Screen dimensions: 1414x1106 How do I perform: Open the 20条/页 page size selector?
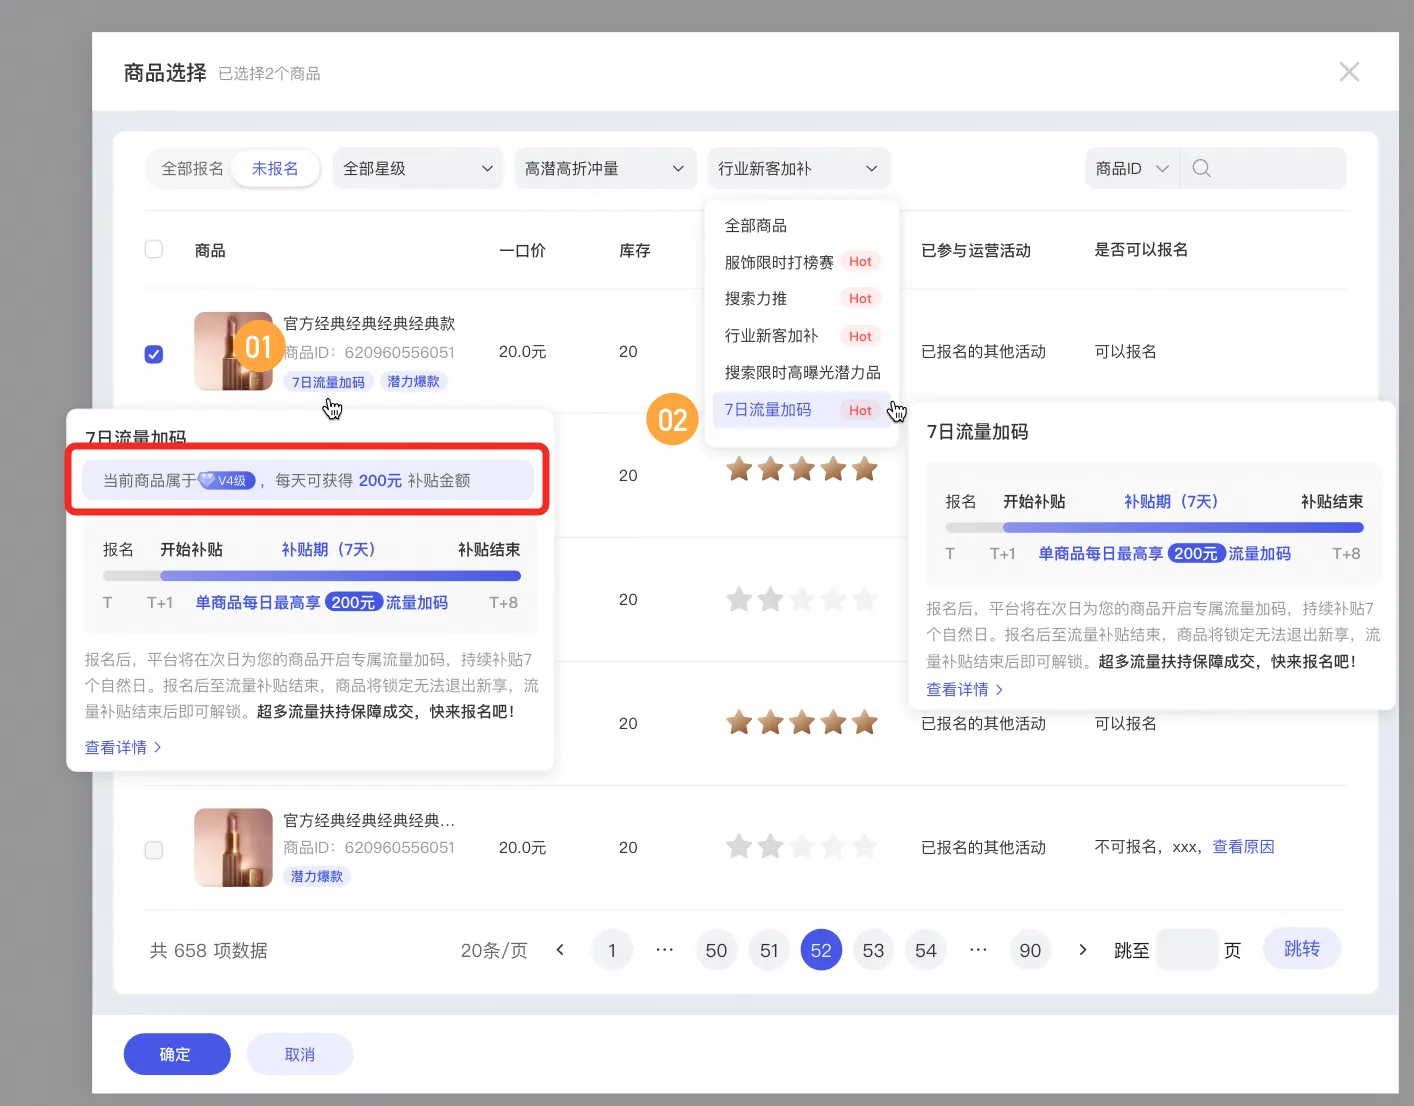pos(494,950)
